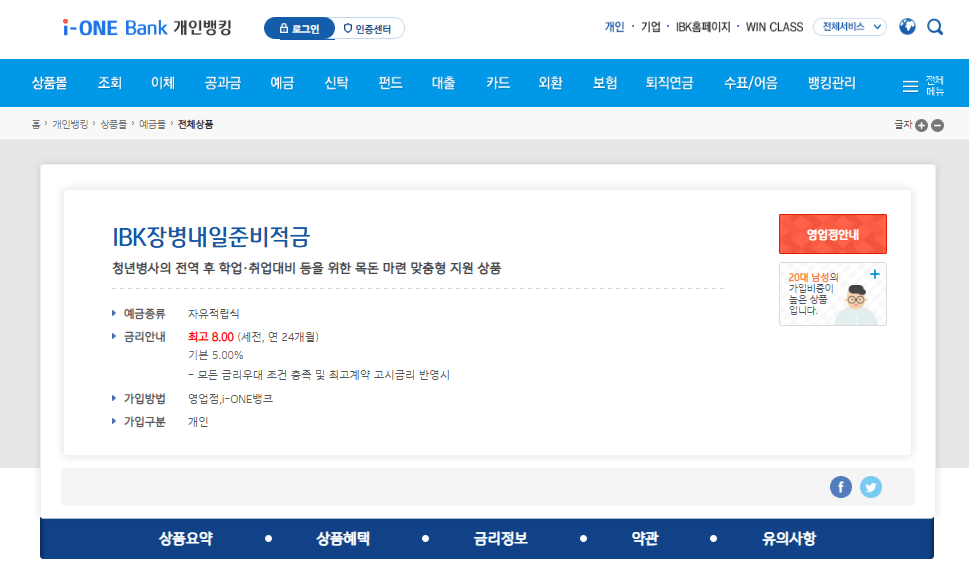This screenshot has width=969, height=585.
Task: Open the 이체 menu
Action: pos(163,83)
